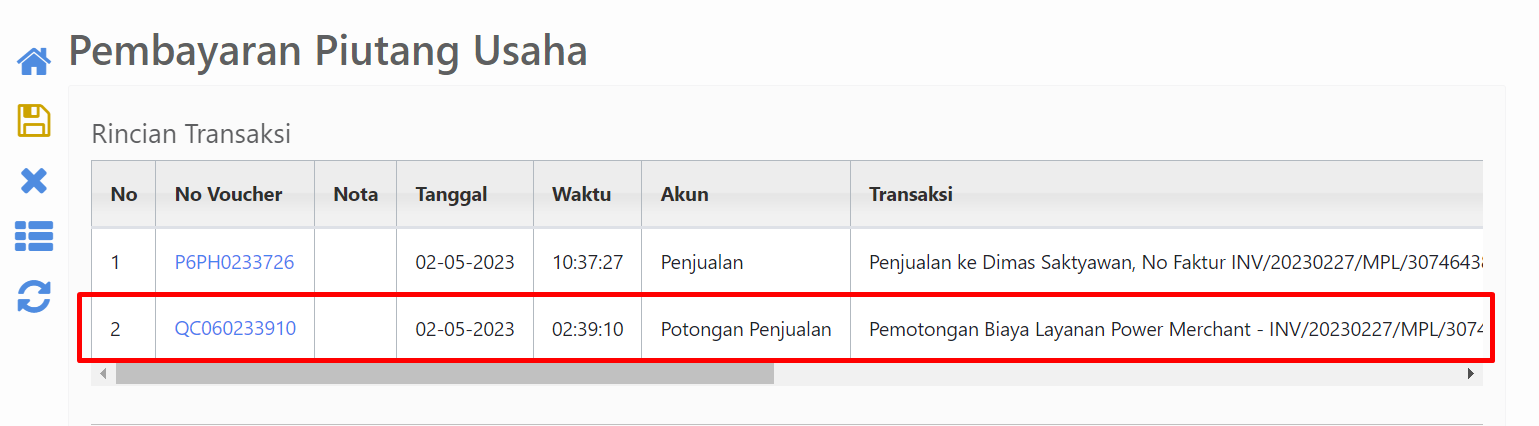The width and height of the screenshot is (1539, 426).
Task: Click the horizontal scrollbar right arrow
Action: coord(1471,373)
